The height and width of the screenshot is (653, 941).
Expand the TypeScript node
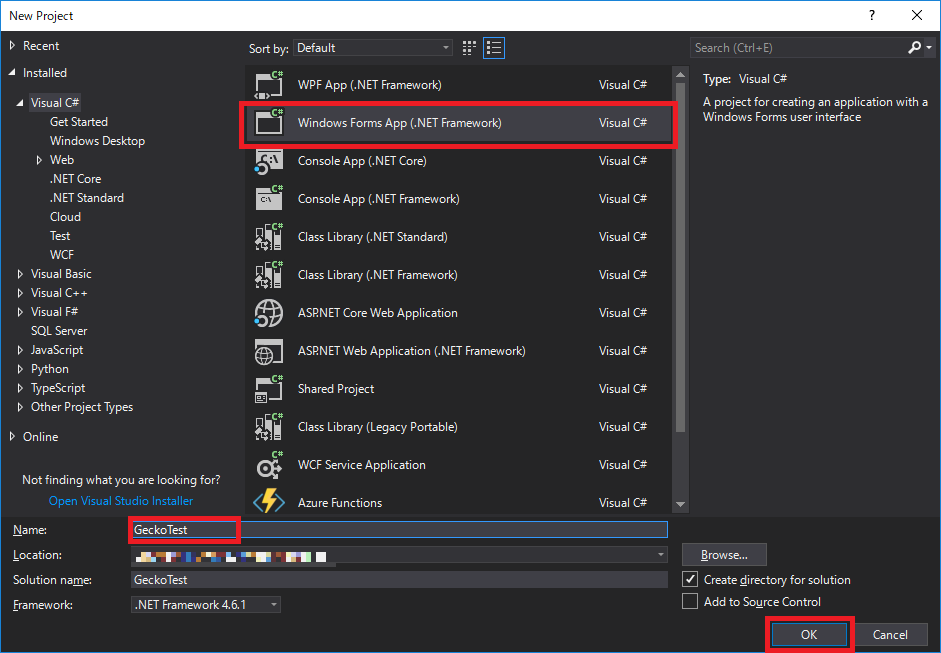(20, 388)
